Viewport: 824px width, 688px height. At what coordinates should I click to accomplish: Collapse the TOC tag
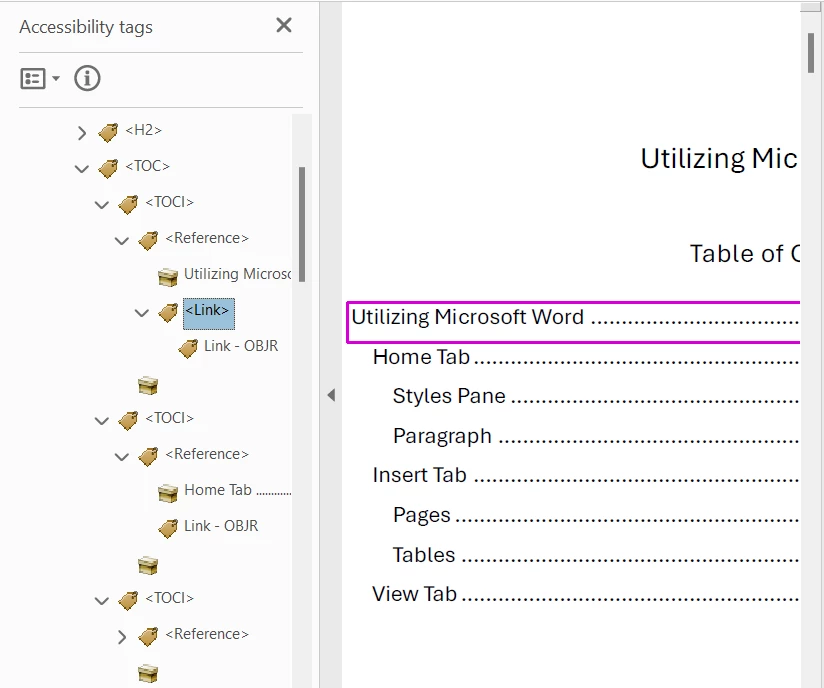tap(81, 169)
